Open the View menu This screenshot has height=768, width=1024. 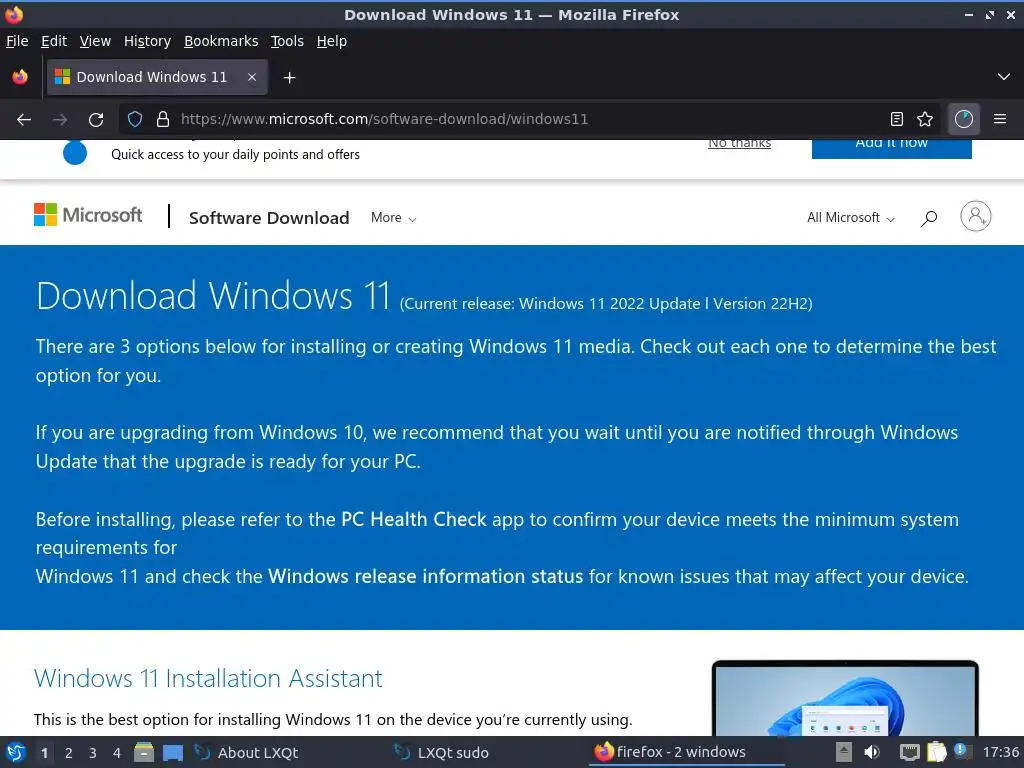(x=95, y=41)
